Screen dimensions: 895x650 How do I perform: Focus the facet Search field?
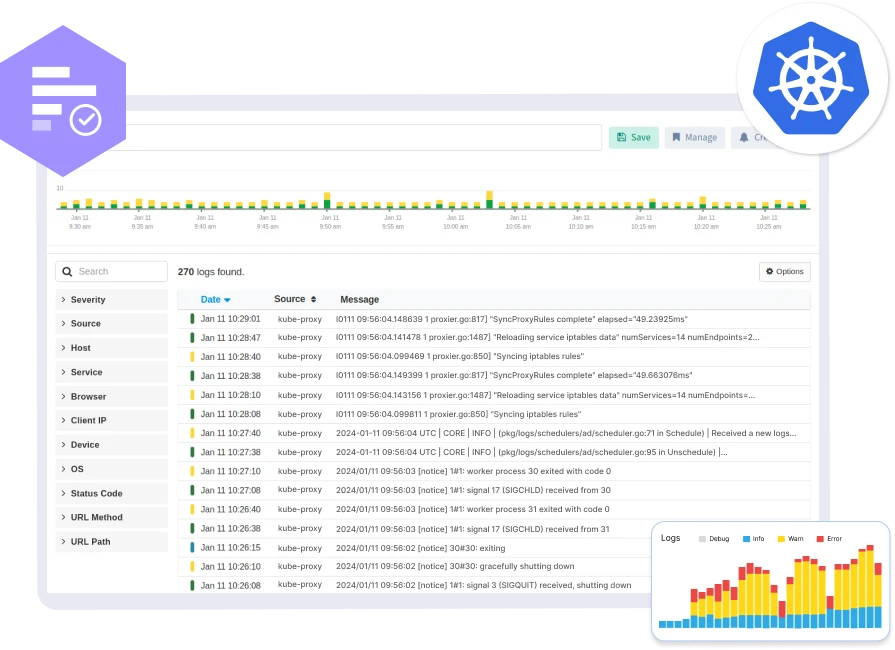(111, 272)
